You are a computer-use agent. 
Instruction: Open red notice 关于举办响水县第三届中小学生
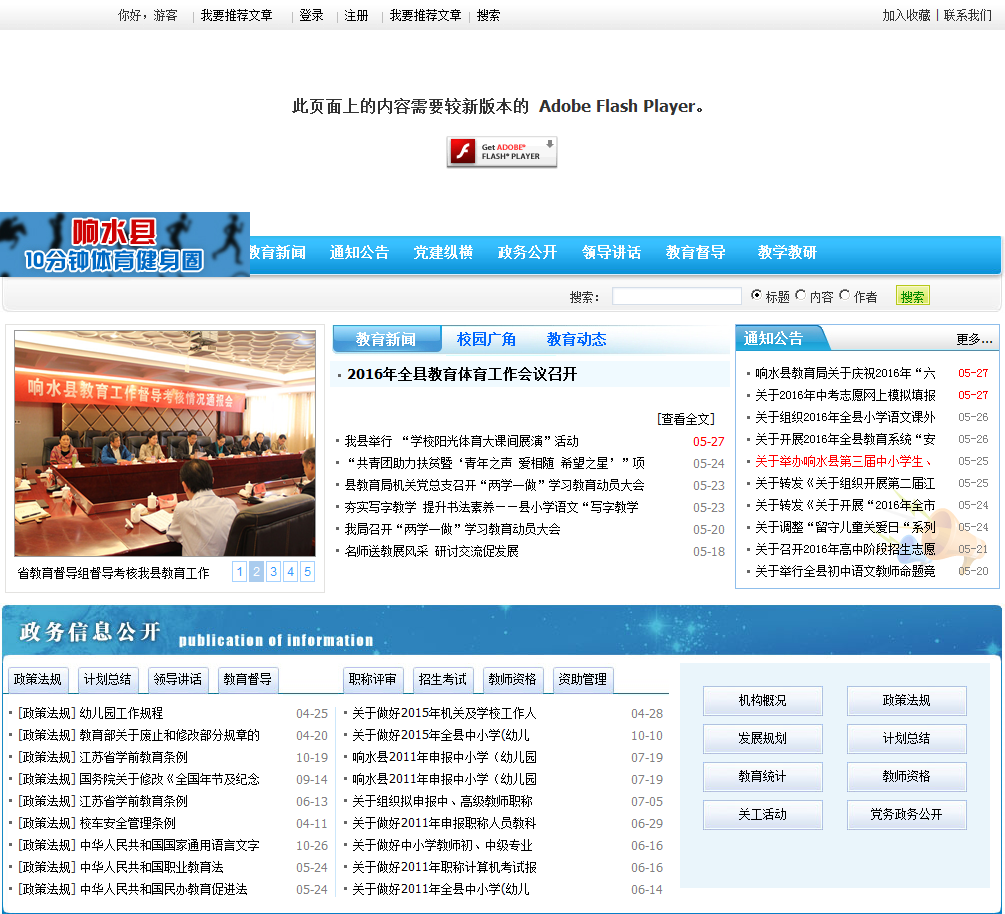843,461
